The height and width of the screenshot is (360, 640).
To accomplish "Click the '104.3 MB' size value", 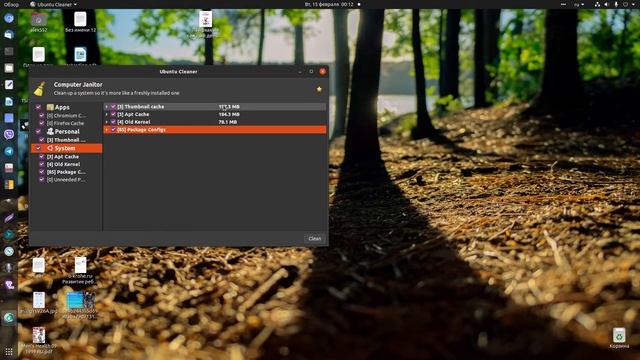I will click(229, 114).
